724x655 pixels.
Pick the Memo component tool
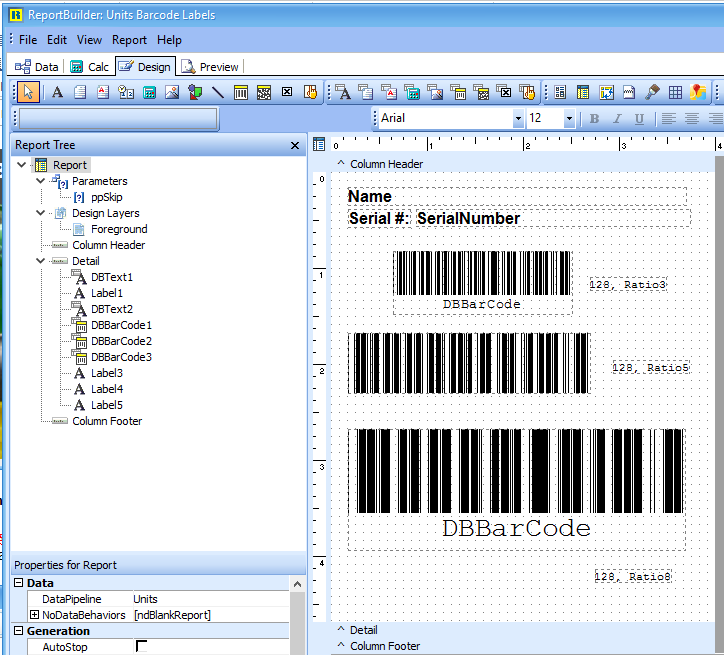[80, 92]
